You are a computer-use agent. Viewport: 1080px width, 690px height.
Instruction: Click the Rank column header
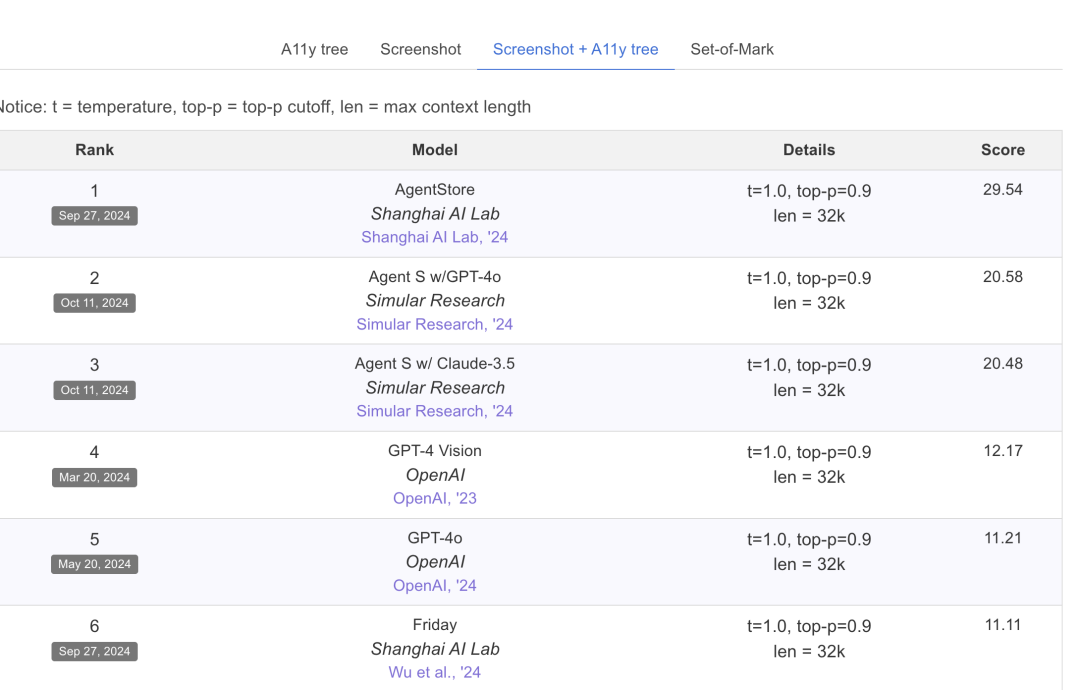(94, 150)
